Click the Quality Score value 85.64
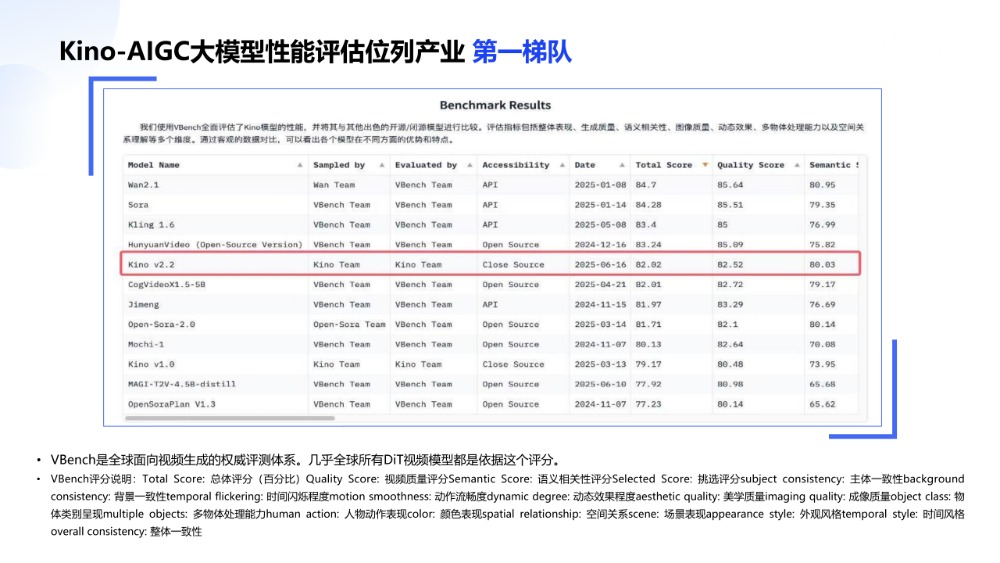Image resolution: width=1000 pixels, height=563 pixels. [x=730, y=185]
